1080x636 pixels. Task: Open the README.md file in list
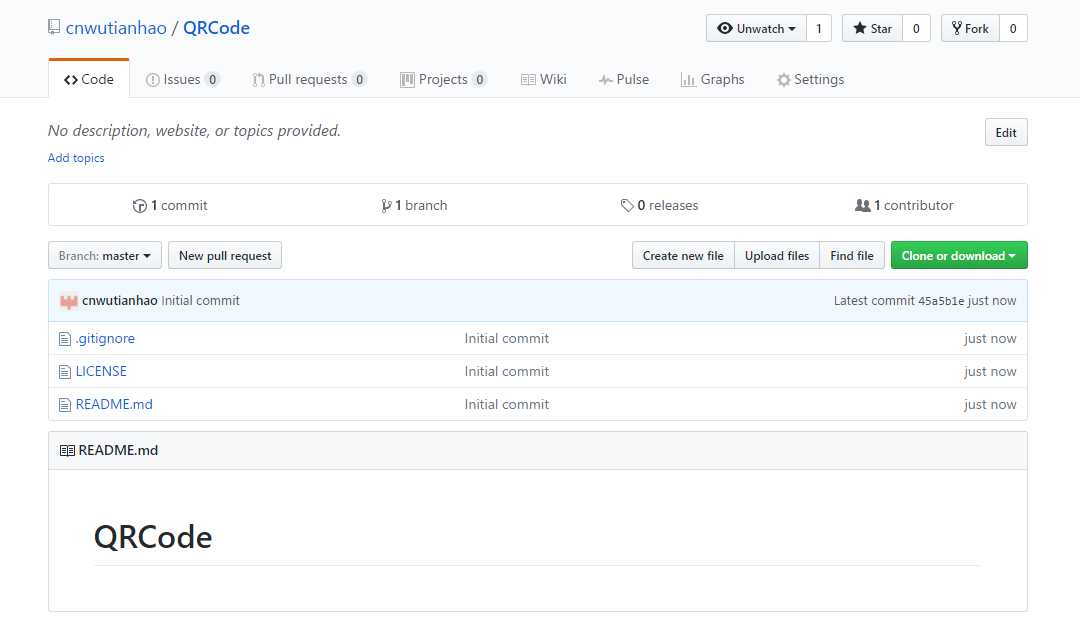114,404
